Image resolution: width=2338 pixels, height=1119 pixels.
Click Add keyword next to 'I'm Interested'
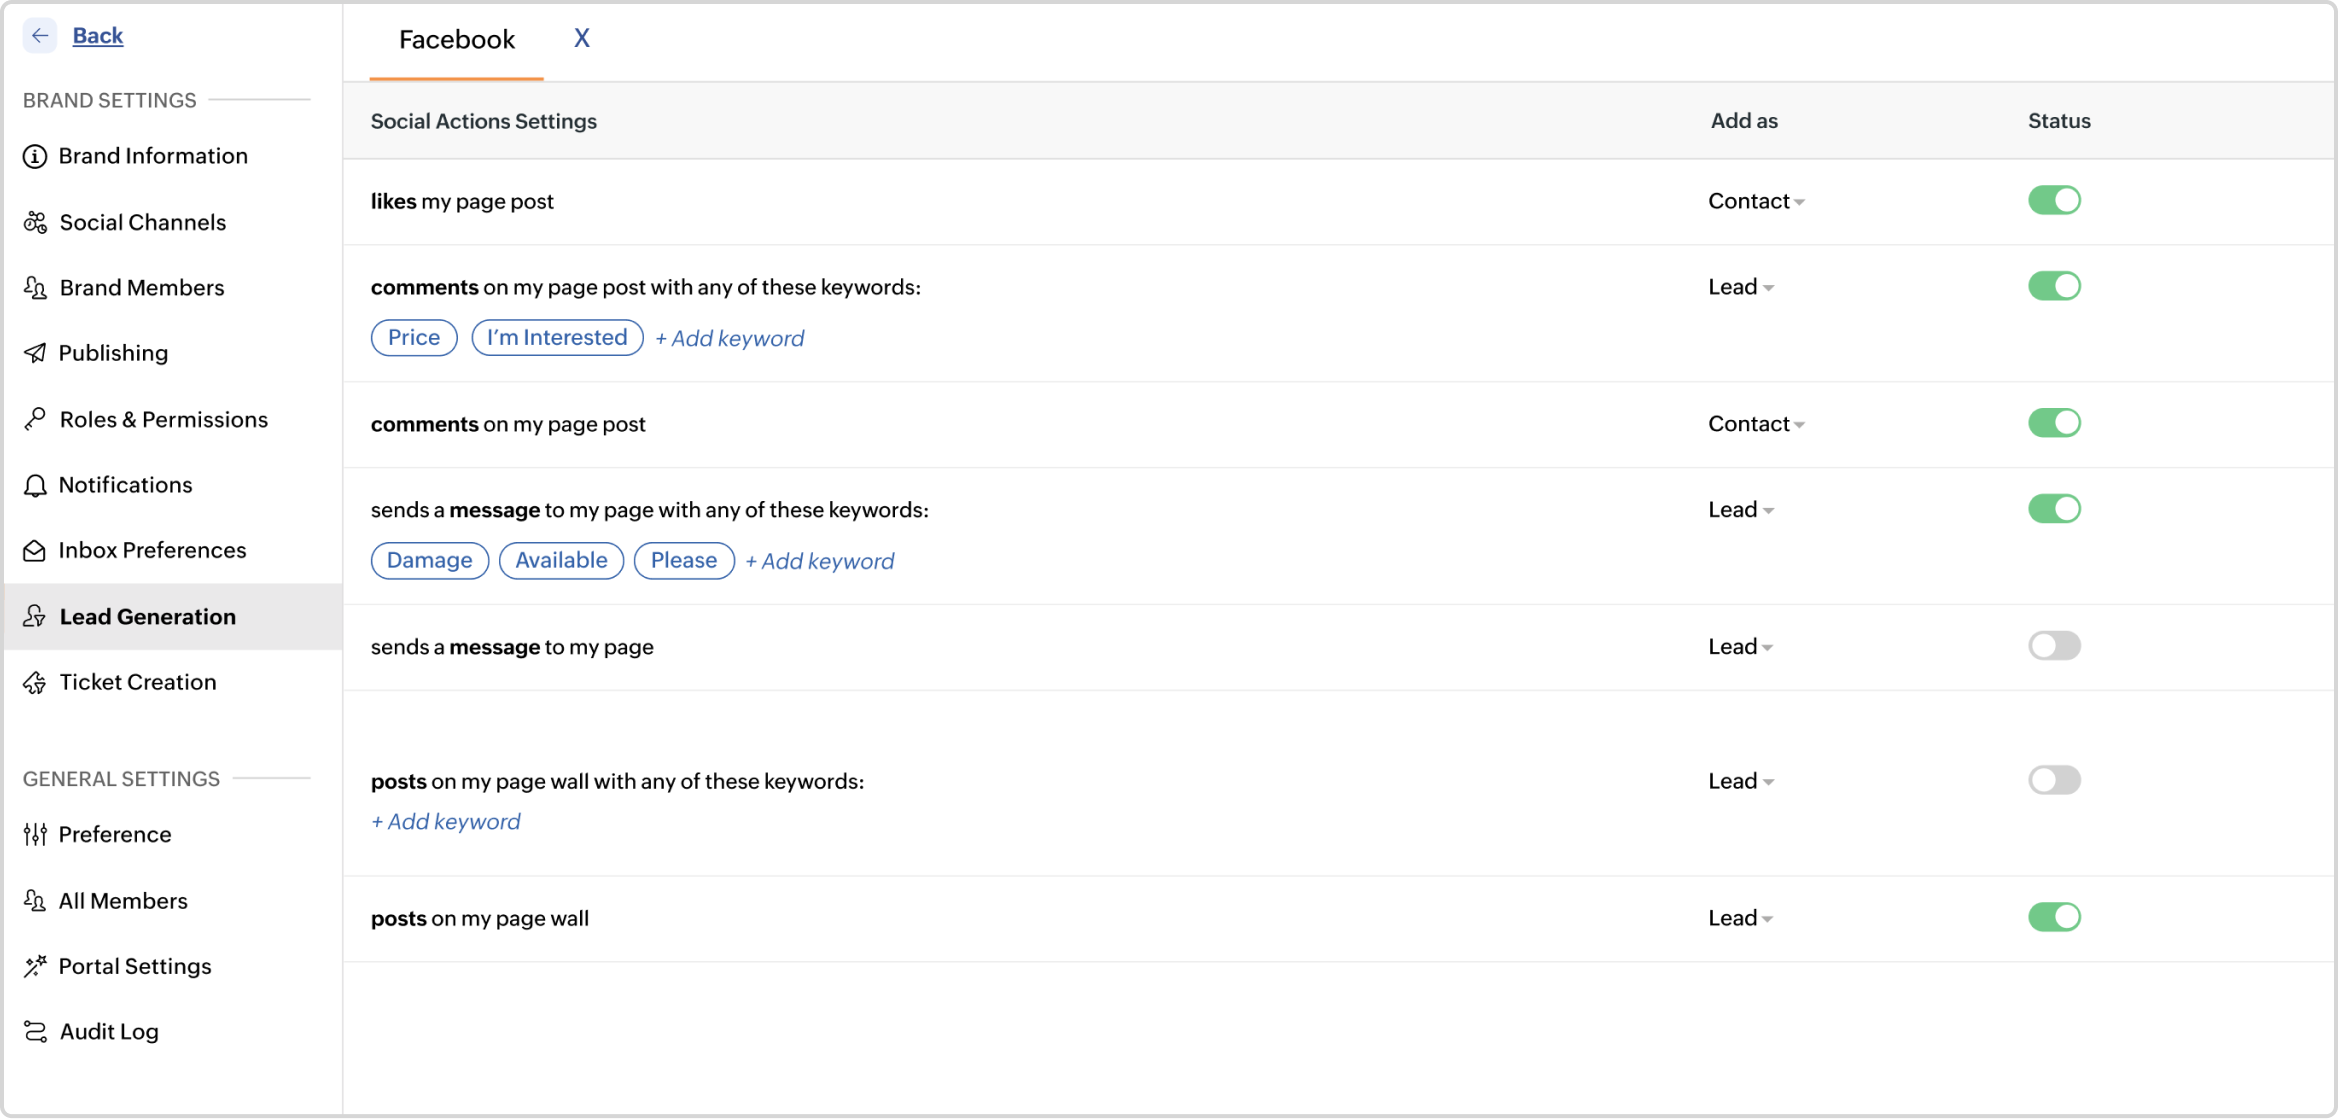coord(730,338)
